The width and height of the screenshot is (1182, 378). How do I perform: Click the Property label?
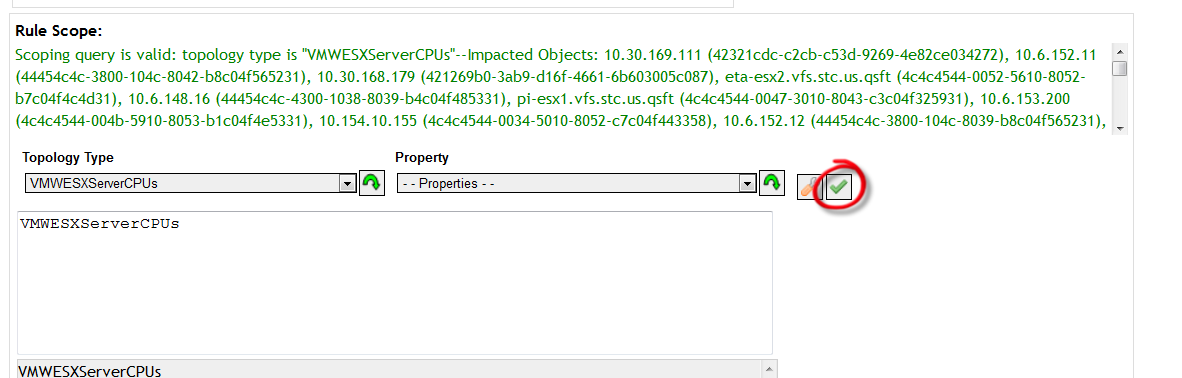pyautogui.click(x=421, y=158)
